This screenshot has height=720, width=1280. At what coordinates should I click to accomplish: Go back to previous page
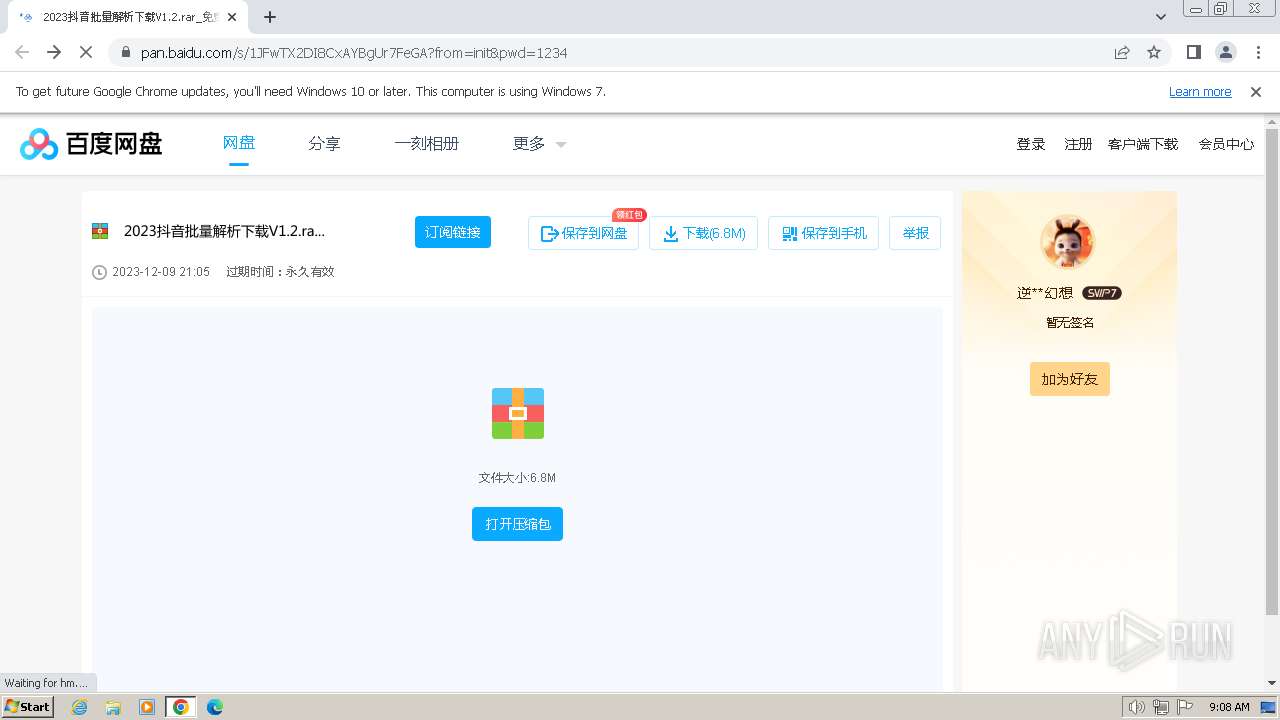22,52
